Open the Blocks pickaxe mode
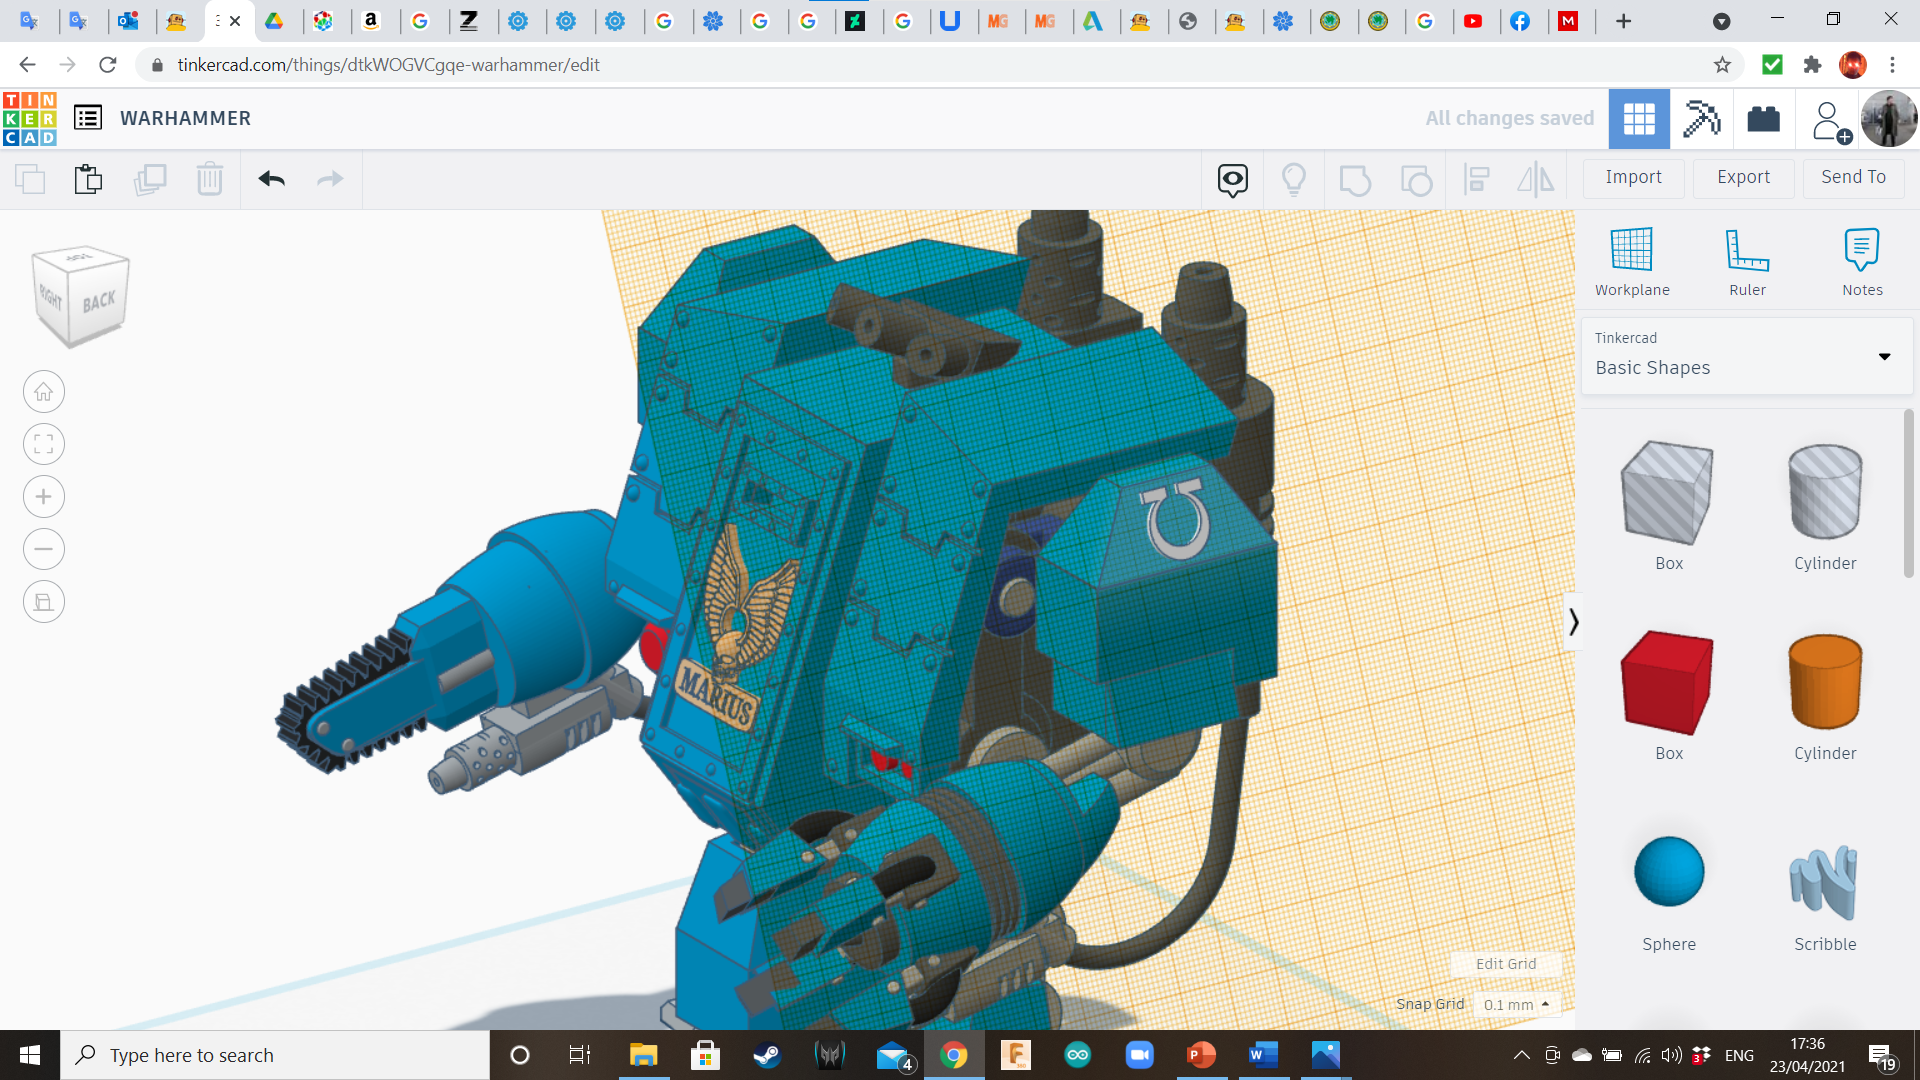This screenshot has height=1080, width=1920. 1701,119
